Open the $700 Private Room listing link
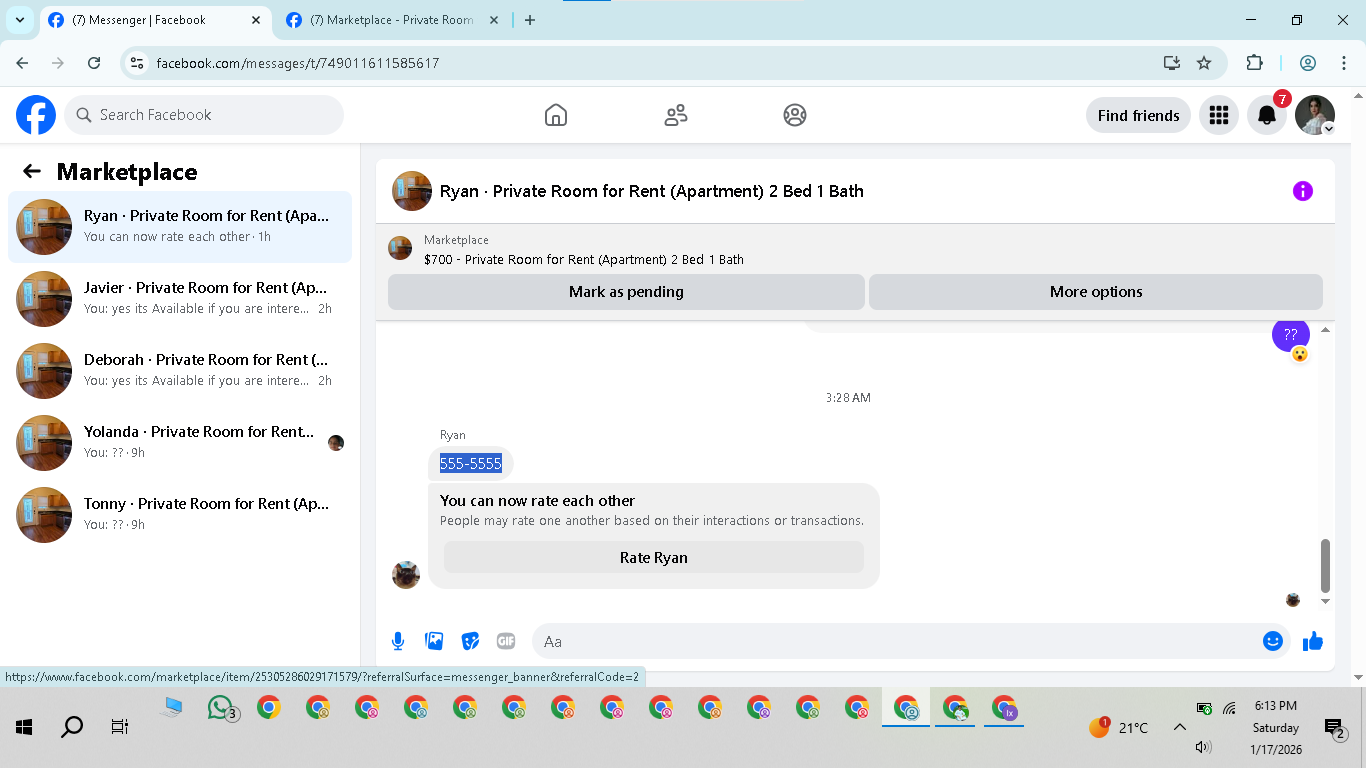 (x=584, y=259)
